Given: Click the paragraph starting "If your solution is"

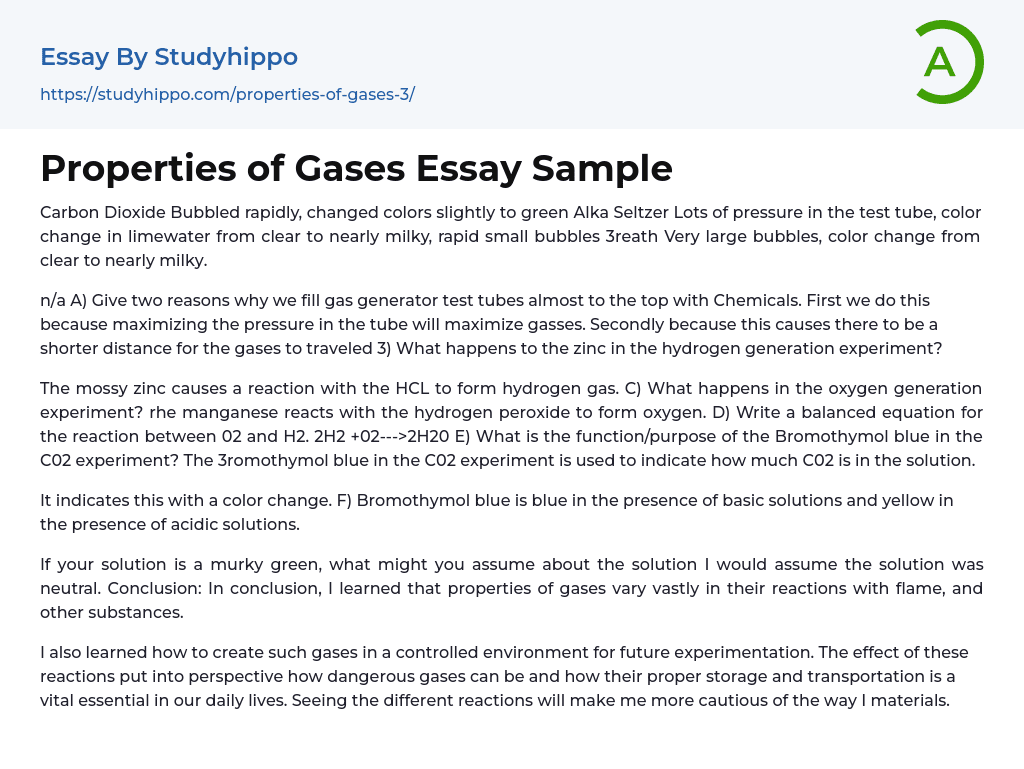Looking at the screenshot, I should 510,588.
